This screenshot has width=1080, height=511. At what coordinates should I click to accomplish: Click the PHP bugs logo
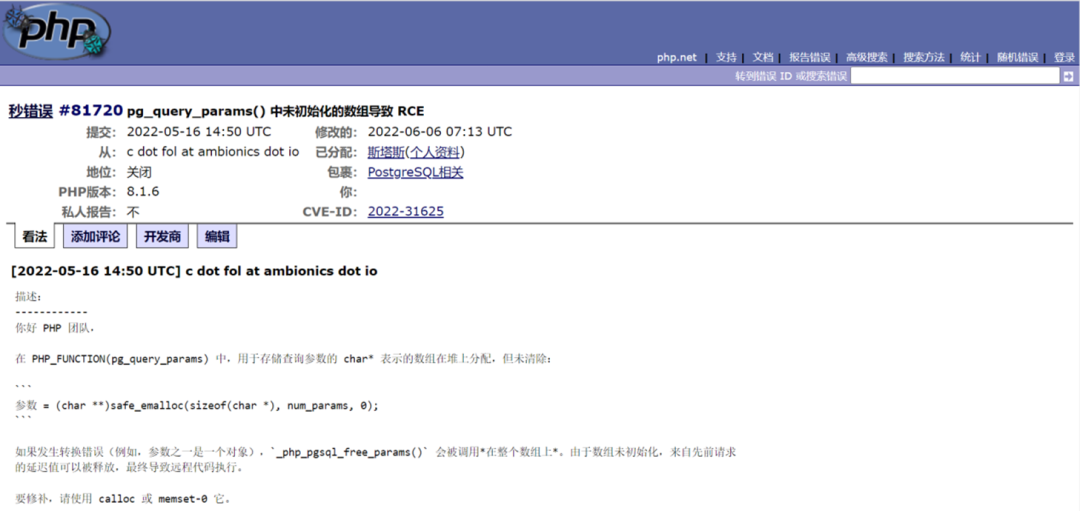[57, 33]
